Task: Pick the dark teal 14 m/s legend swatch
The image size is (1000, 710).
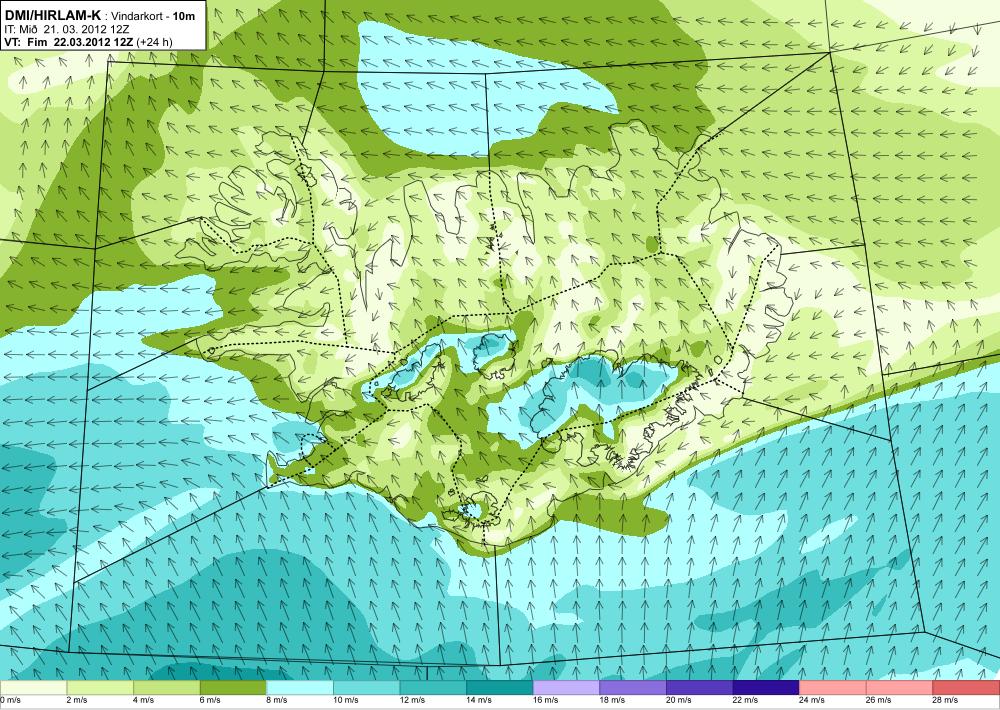Action: coord(499,688)
